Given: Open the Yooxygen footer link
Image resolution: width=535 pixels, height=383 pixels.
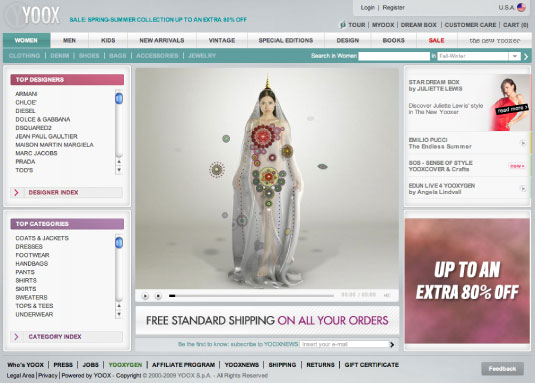Looking at the screenshot, I should [x=125, y=365].
